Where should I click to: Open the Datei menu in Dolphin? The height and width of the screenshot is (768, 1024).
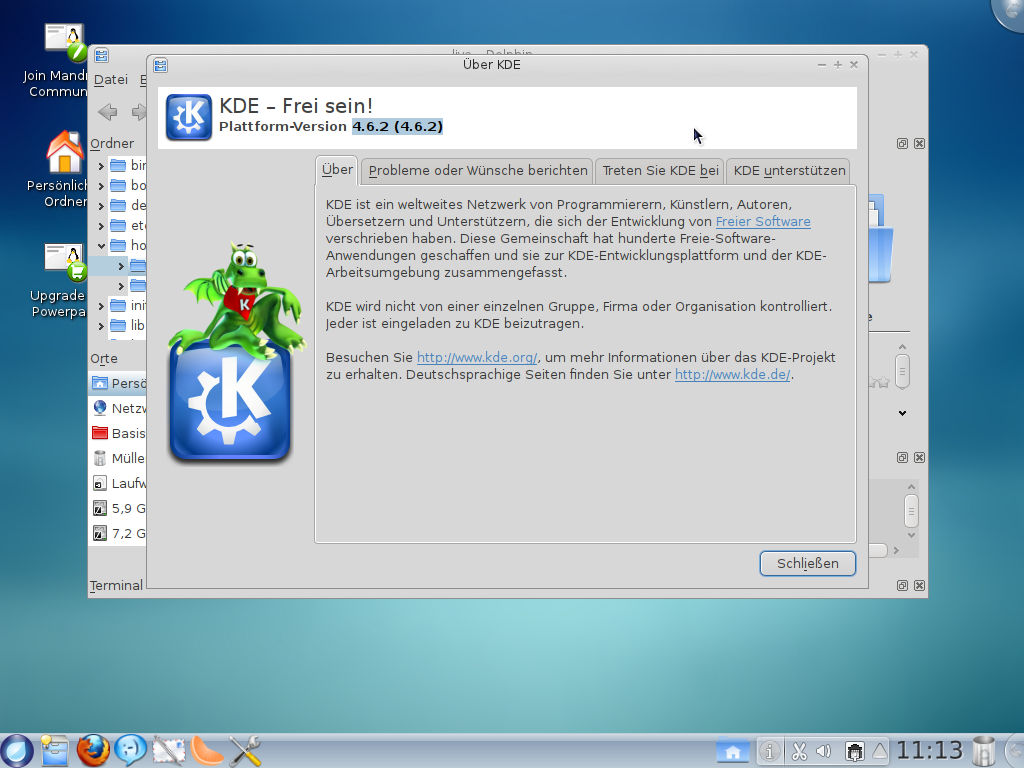(x=110, y=79)
